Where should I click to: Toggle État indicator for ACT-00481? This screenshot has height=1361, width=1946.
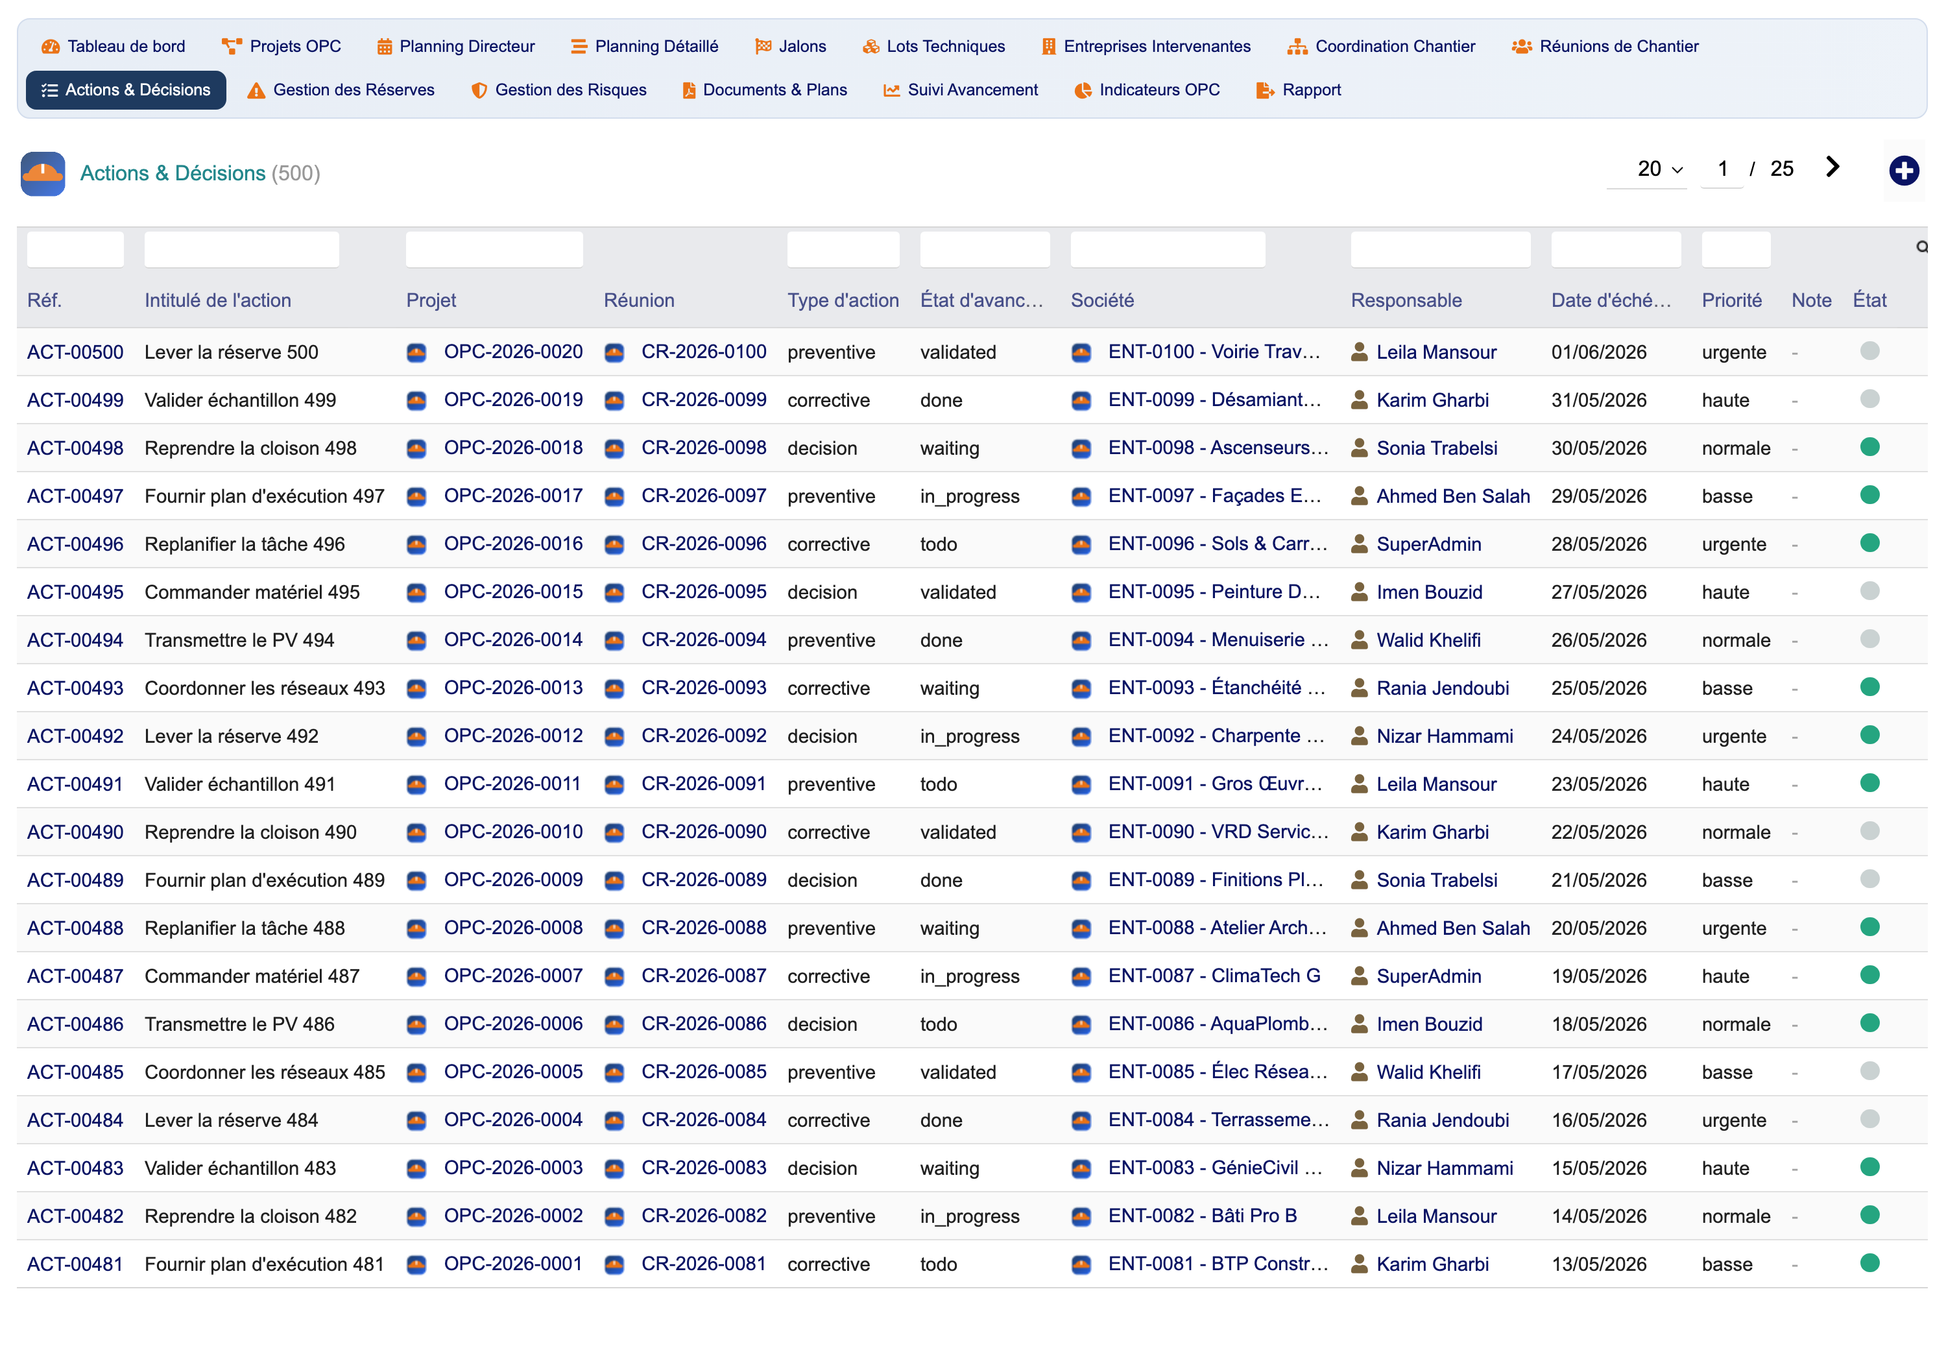[x=1869, y=1263]
